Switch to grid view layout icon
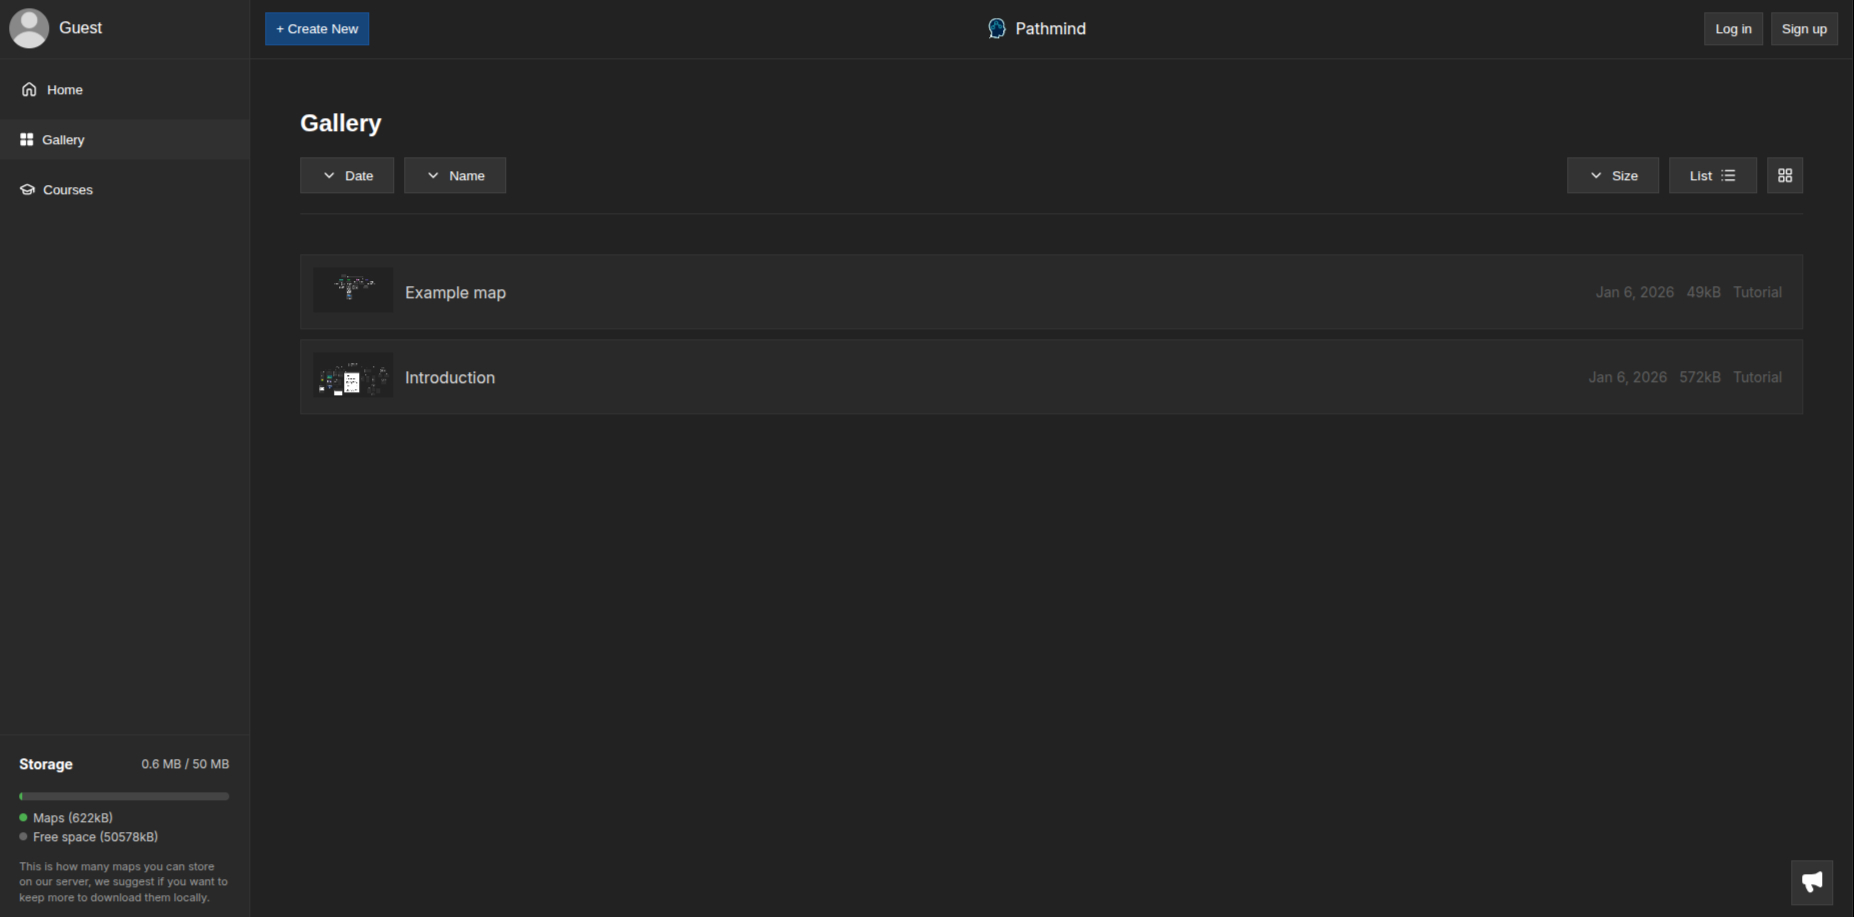This screenshot has height=917, width=1854. pyautogui.click(x=1785, y=175)
